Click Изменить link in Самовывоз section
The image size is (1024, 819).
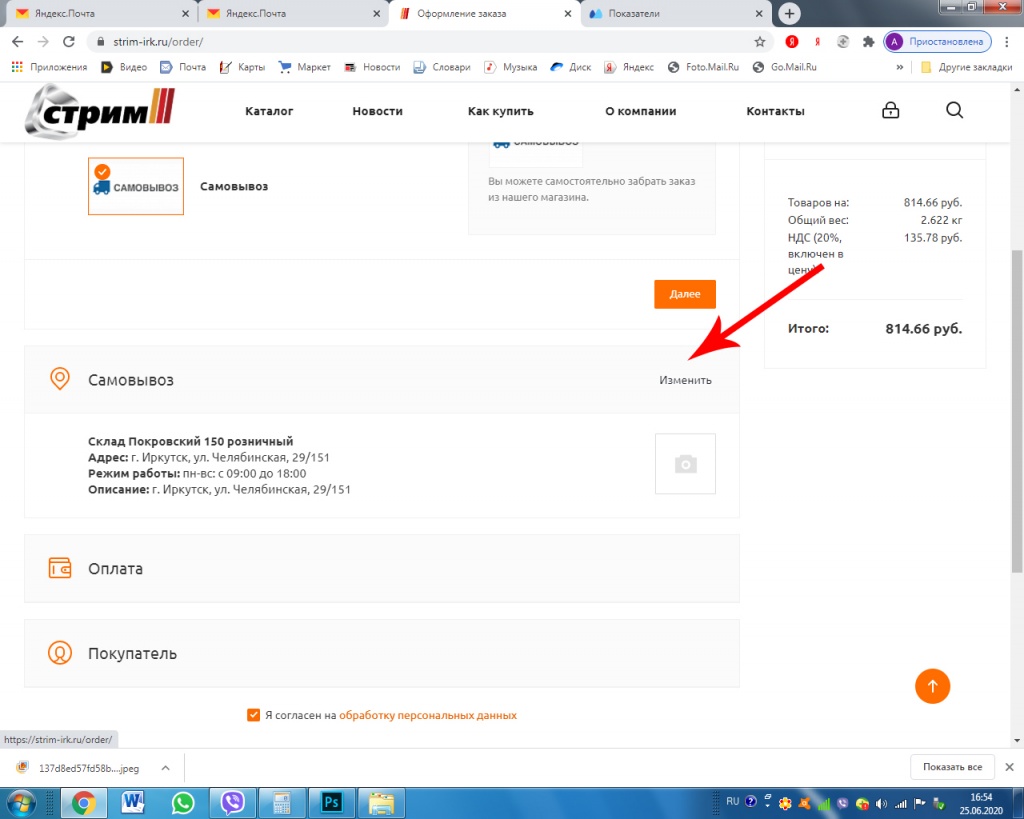coord(685,380)
